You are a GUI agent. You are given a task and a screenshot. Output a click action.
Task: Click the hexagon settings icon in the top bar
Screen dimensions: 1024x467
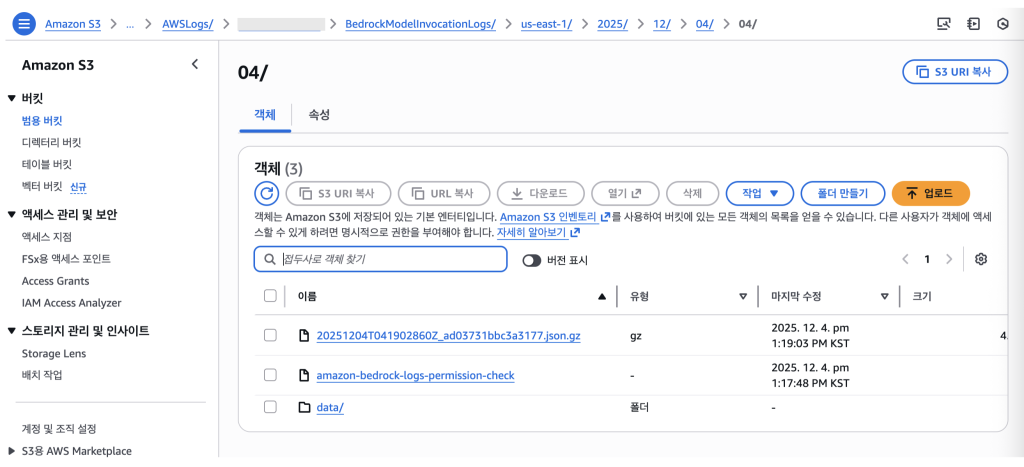[x=1002, y=24]
